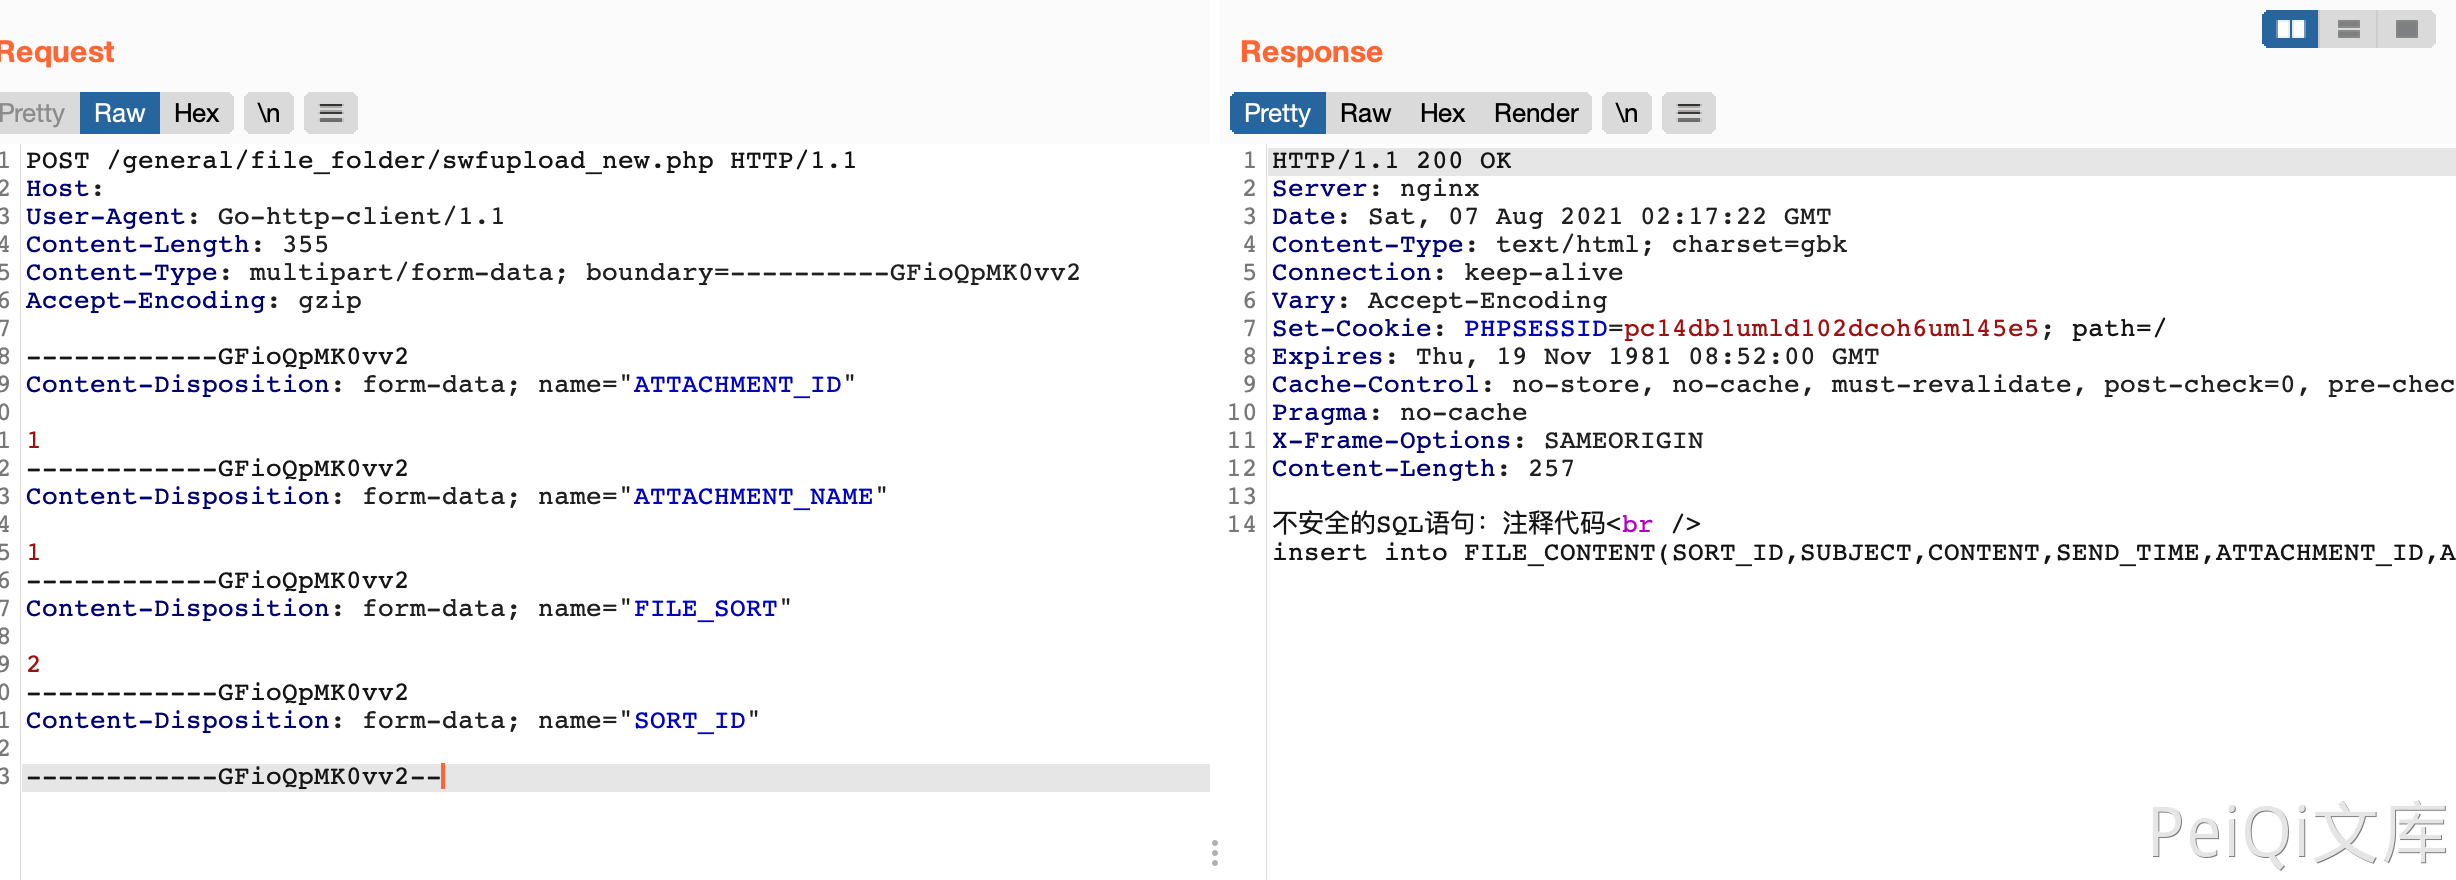Image resolution: width=2456 pixels, height=880 pixels.
Task: Open the Response Hex tab
Action: coord(1443,113)
